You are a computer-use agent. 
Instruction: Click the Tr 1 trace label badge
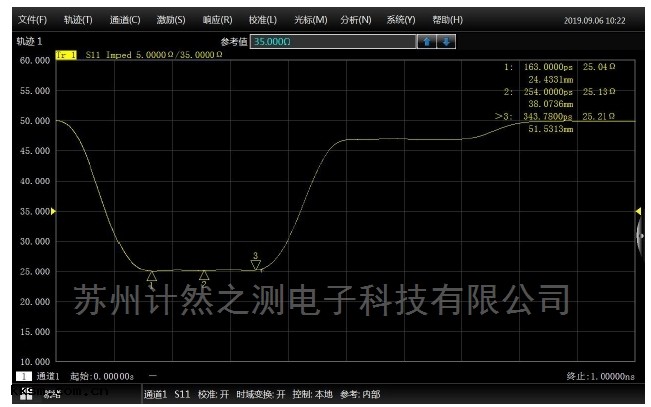click(x=68, y=55)
